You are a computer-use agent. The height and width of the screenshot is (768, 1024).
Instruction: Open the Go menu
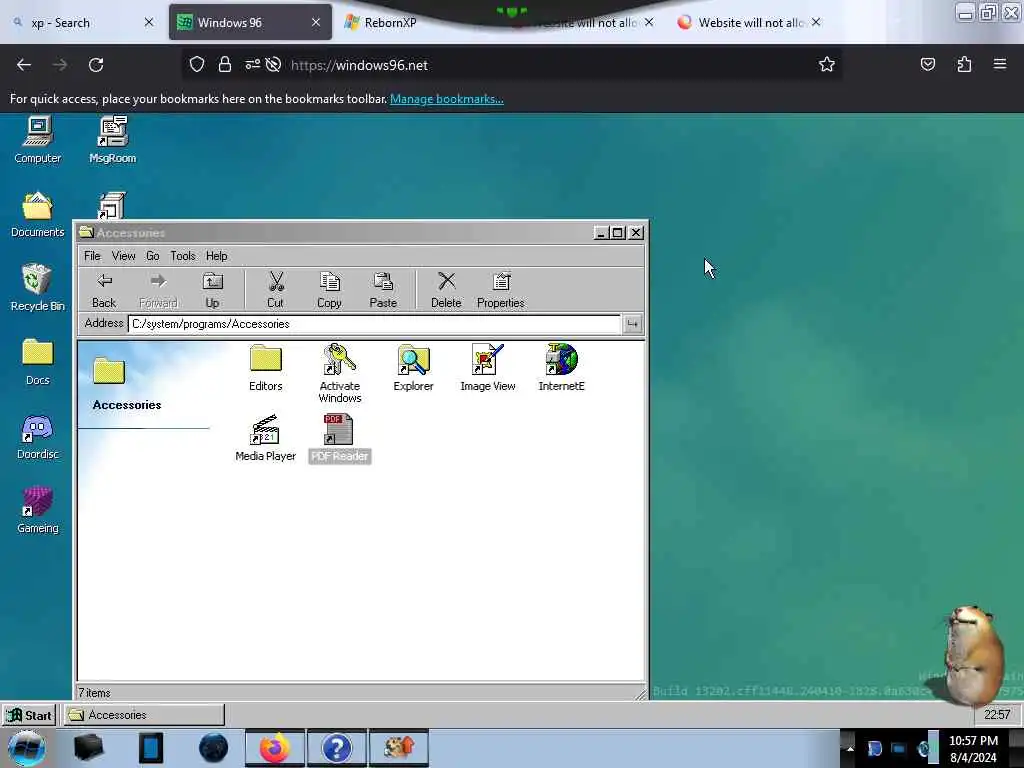coord(153,256)
